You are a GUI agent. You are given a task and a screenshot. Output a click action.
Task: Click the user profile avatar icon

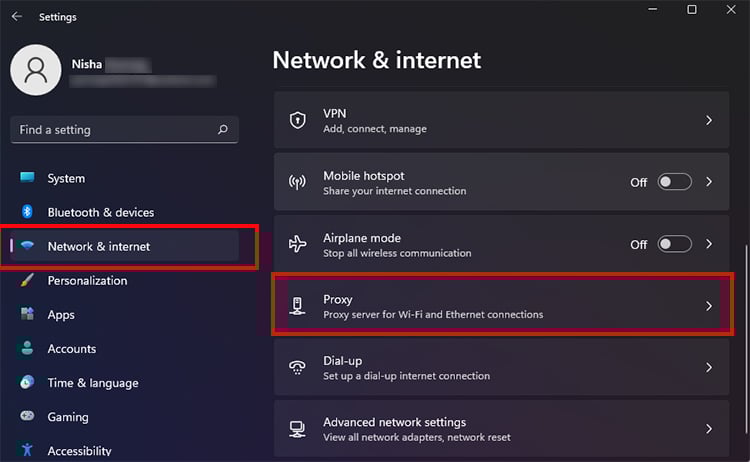click(x=36, y=71)
